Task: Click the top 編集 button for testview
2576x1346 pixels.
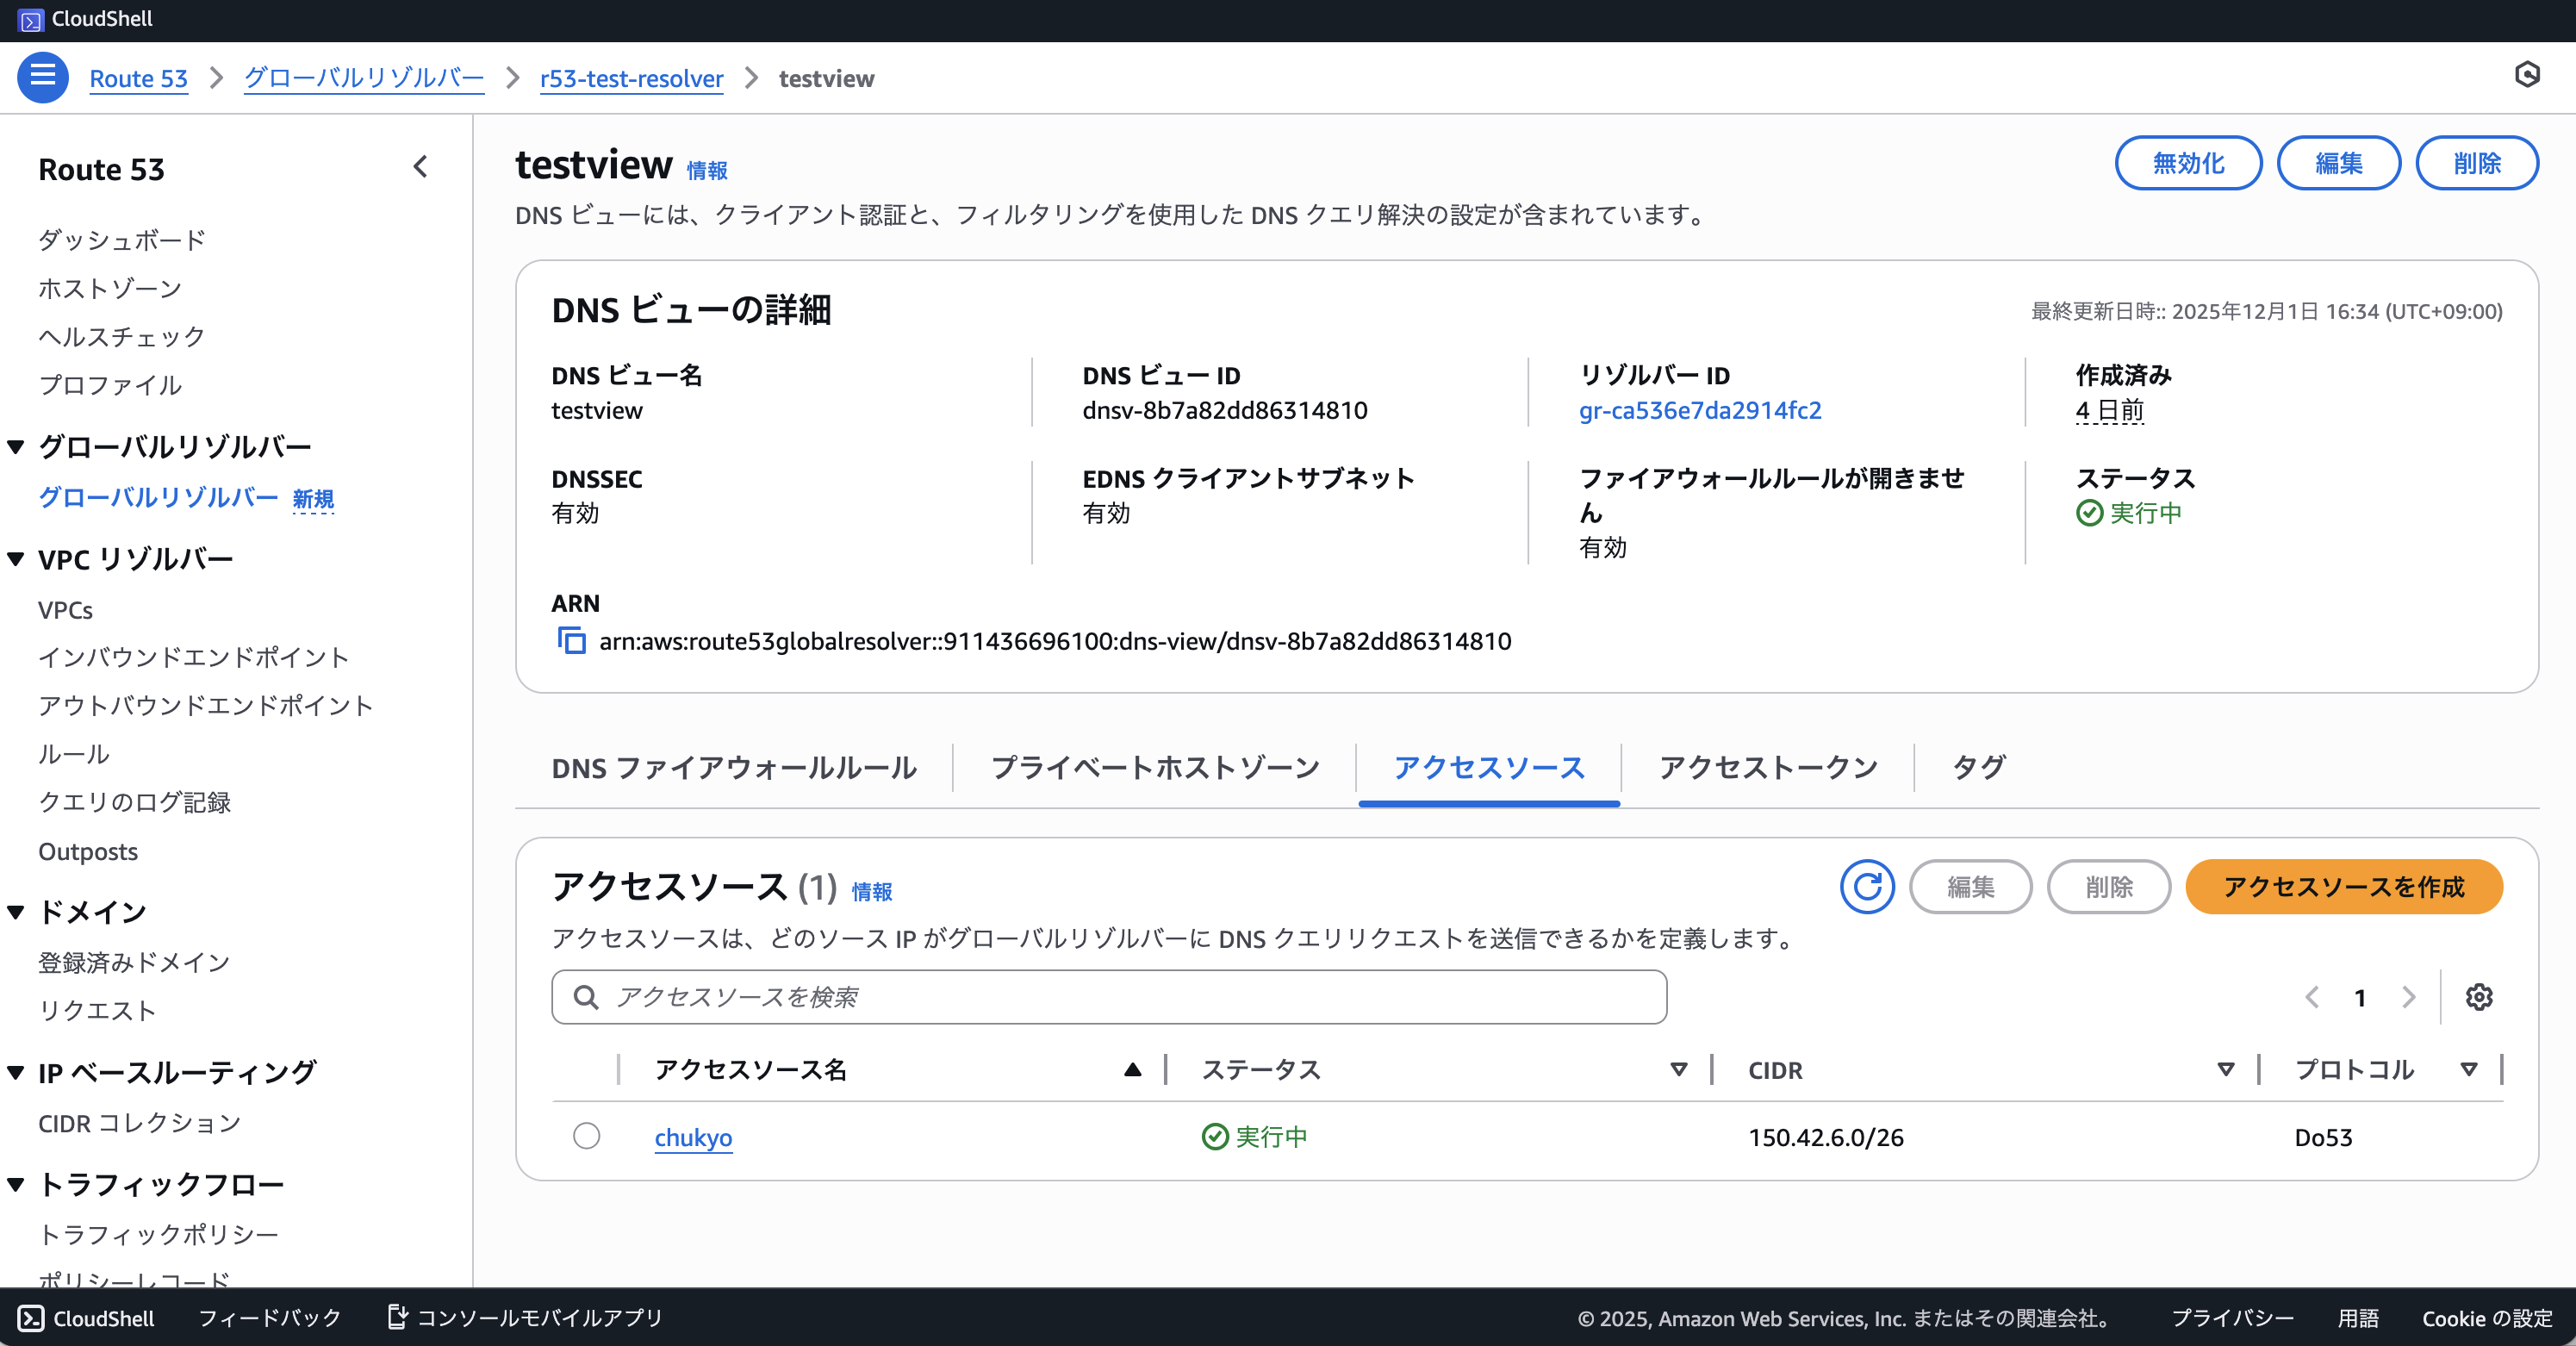Action: pyautogui.click(x=2339, y=163)
